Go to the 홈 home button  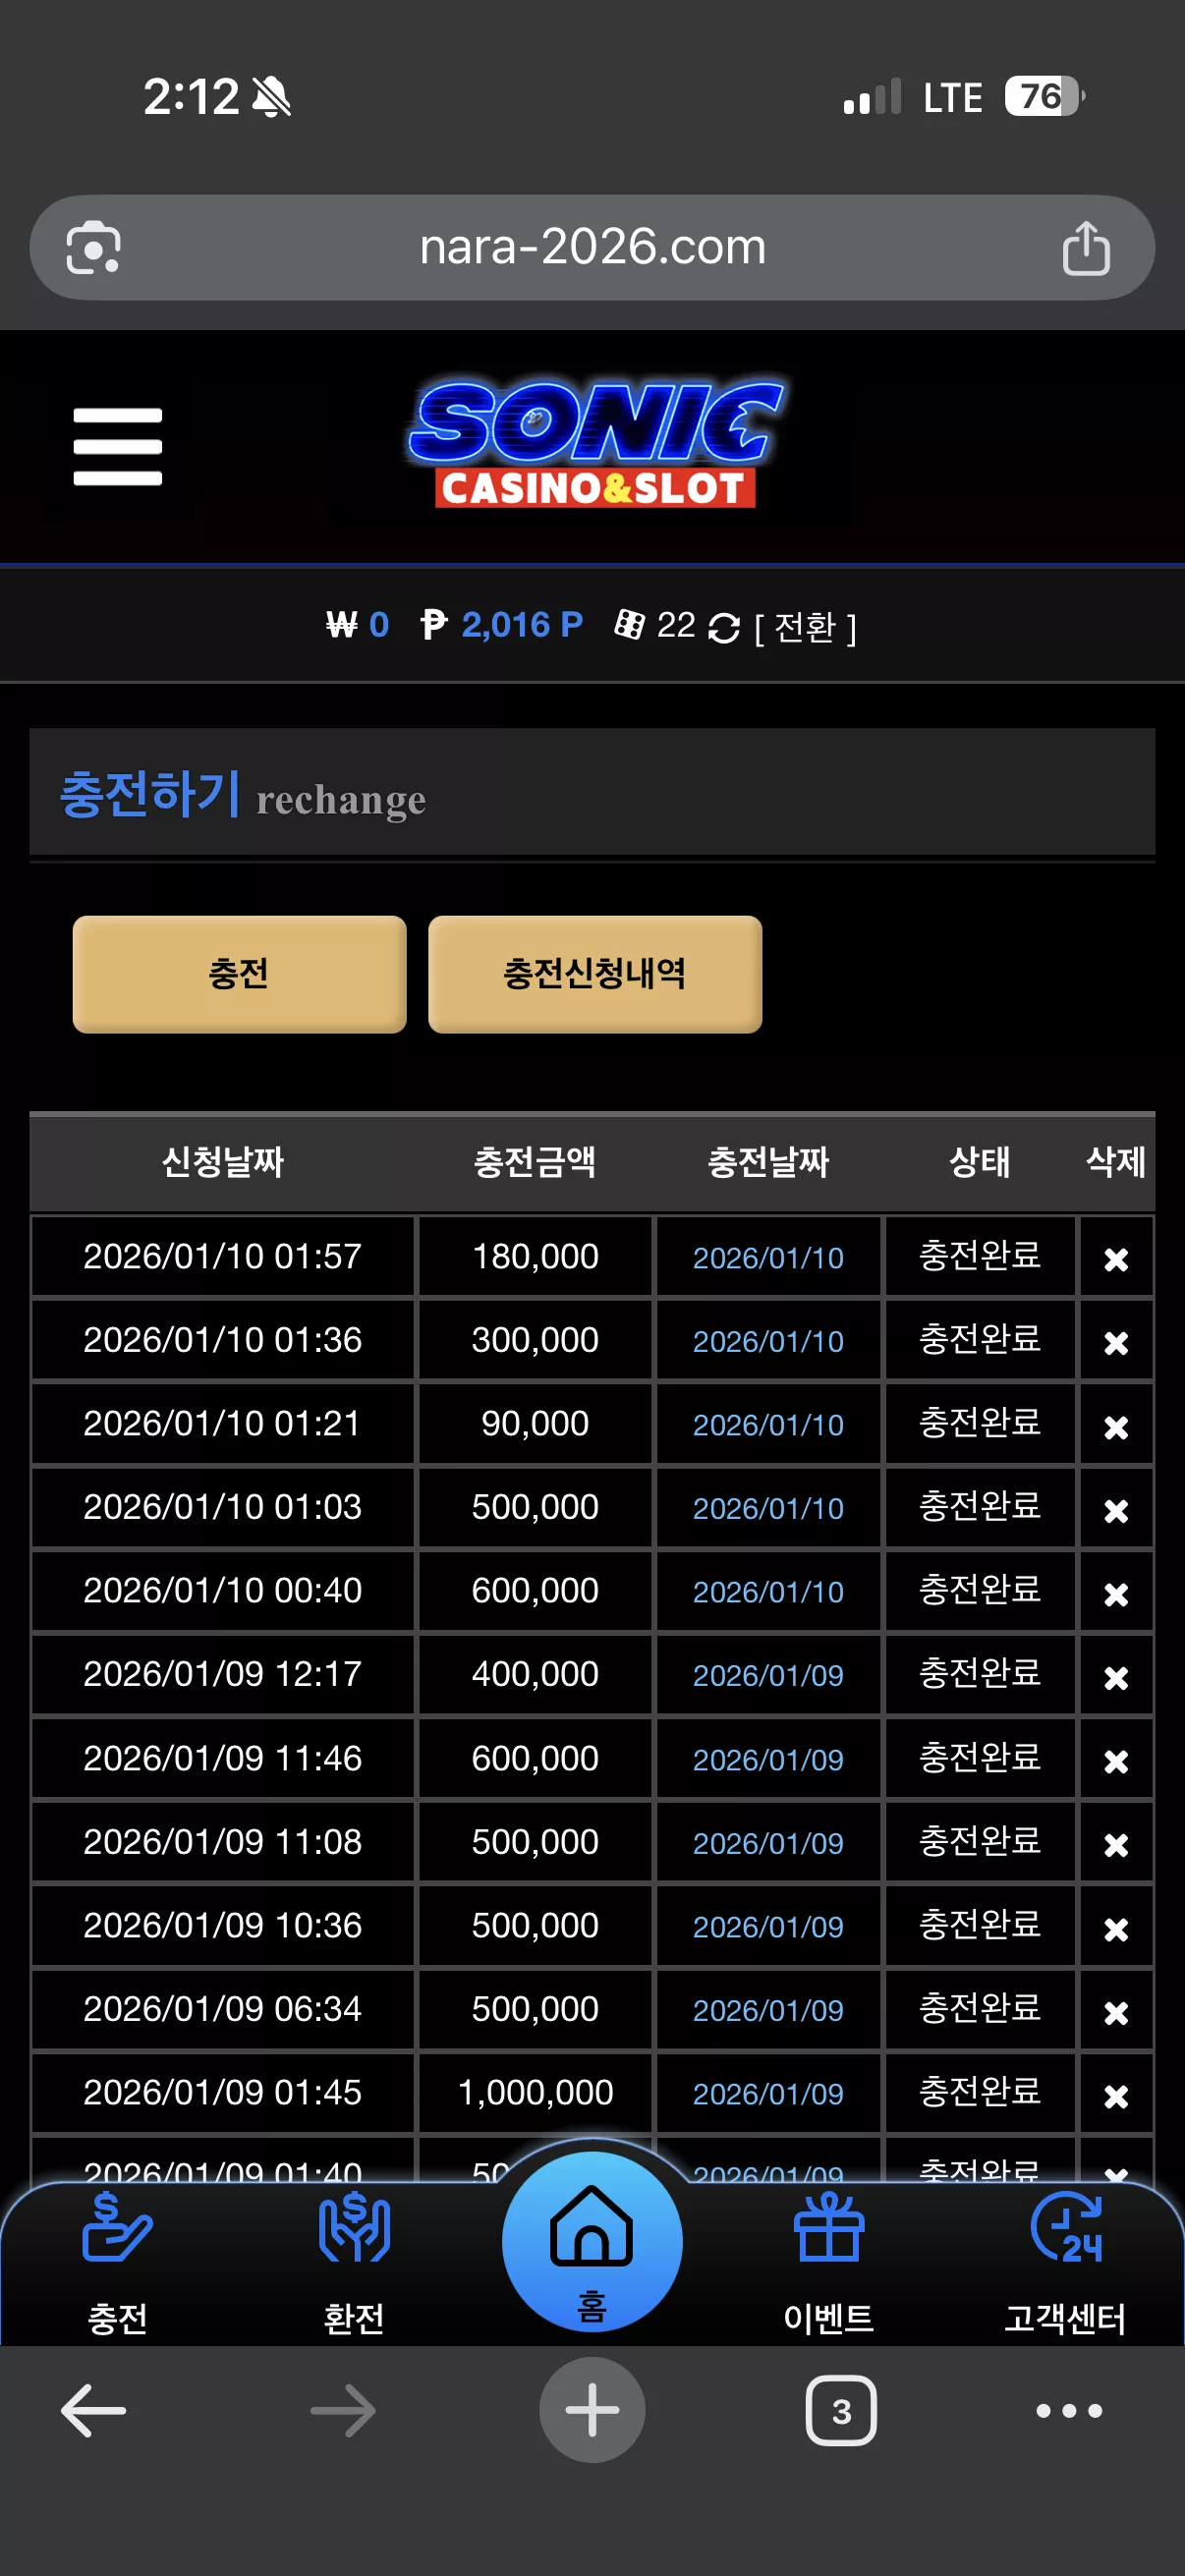coord(592,2242)
